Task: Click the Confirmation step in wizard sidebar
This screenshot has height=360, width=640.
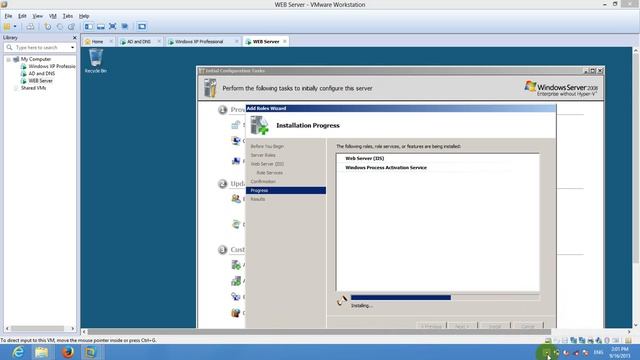Action: (263, 182)
